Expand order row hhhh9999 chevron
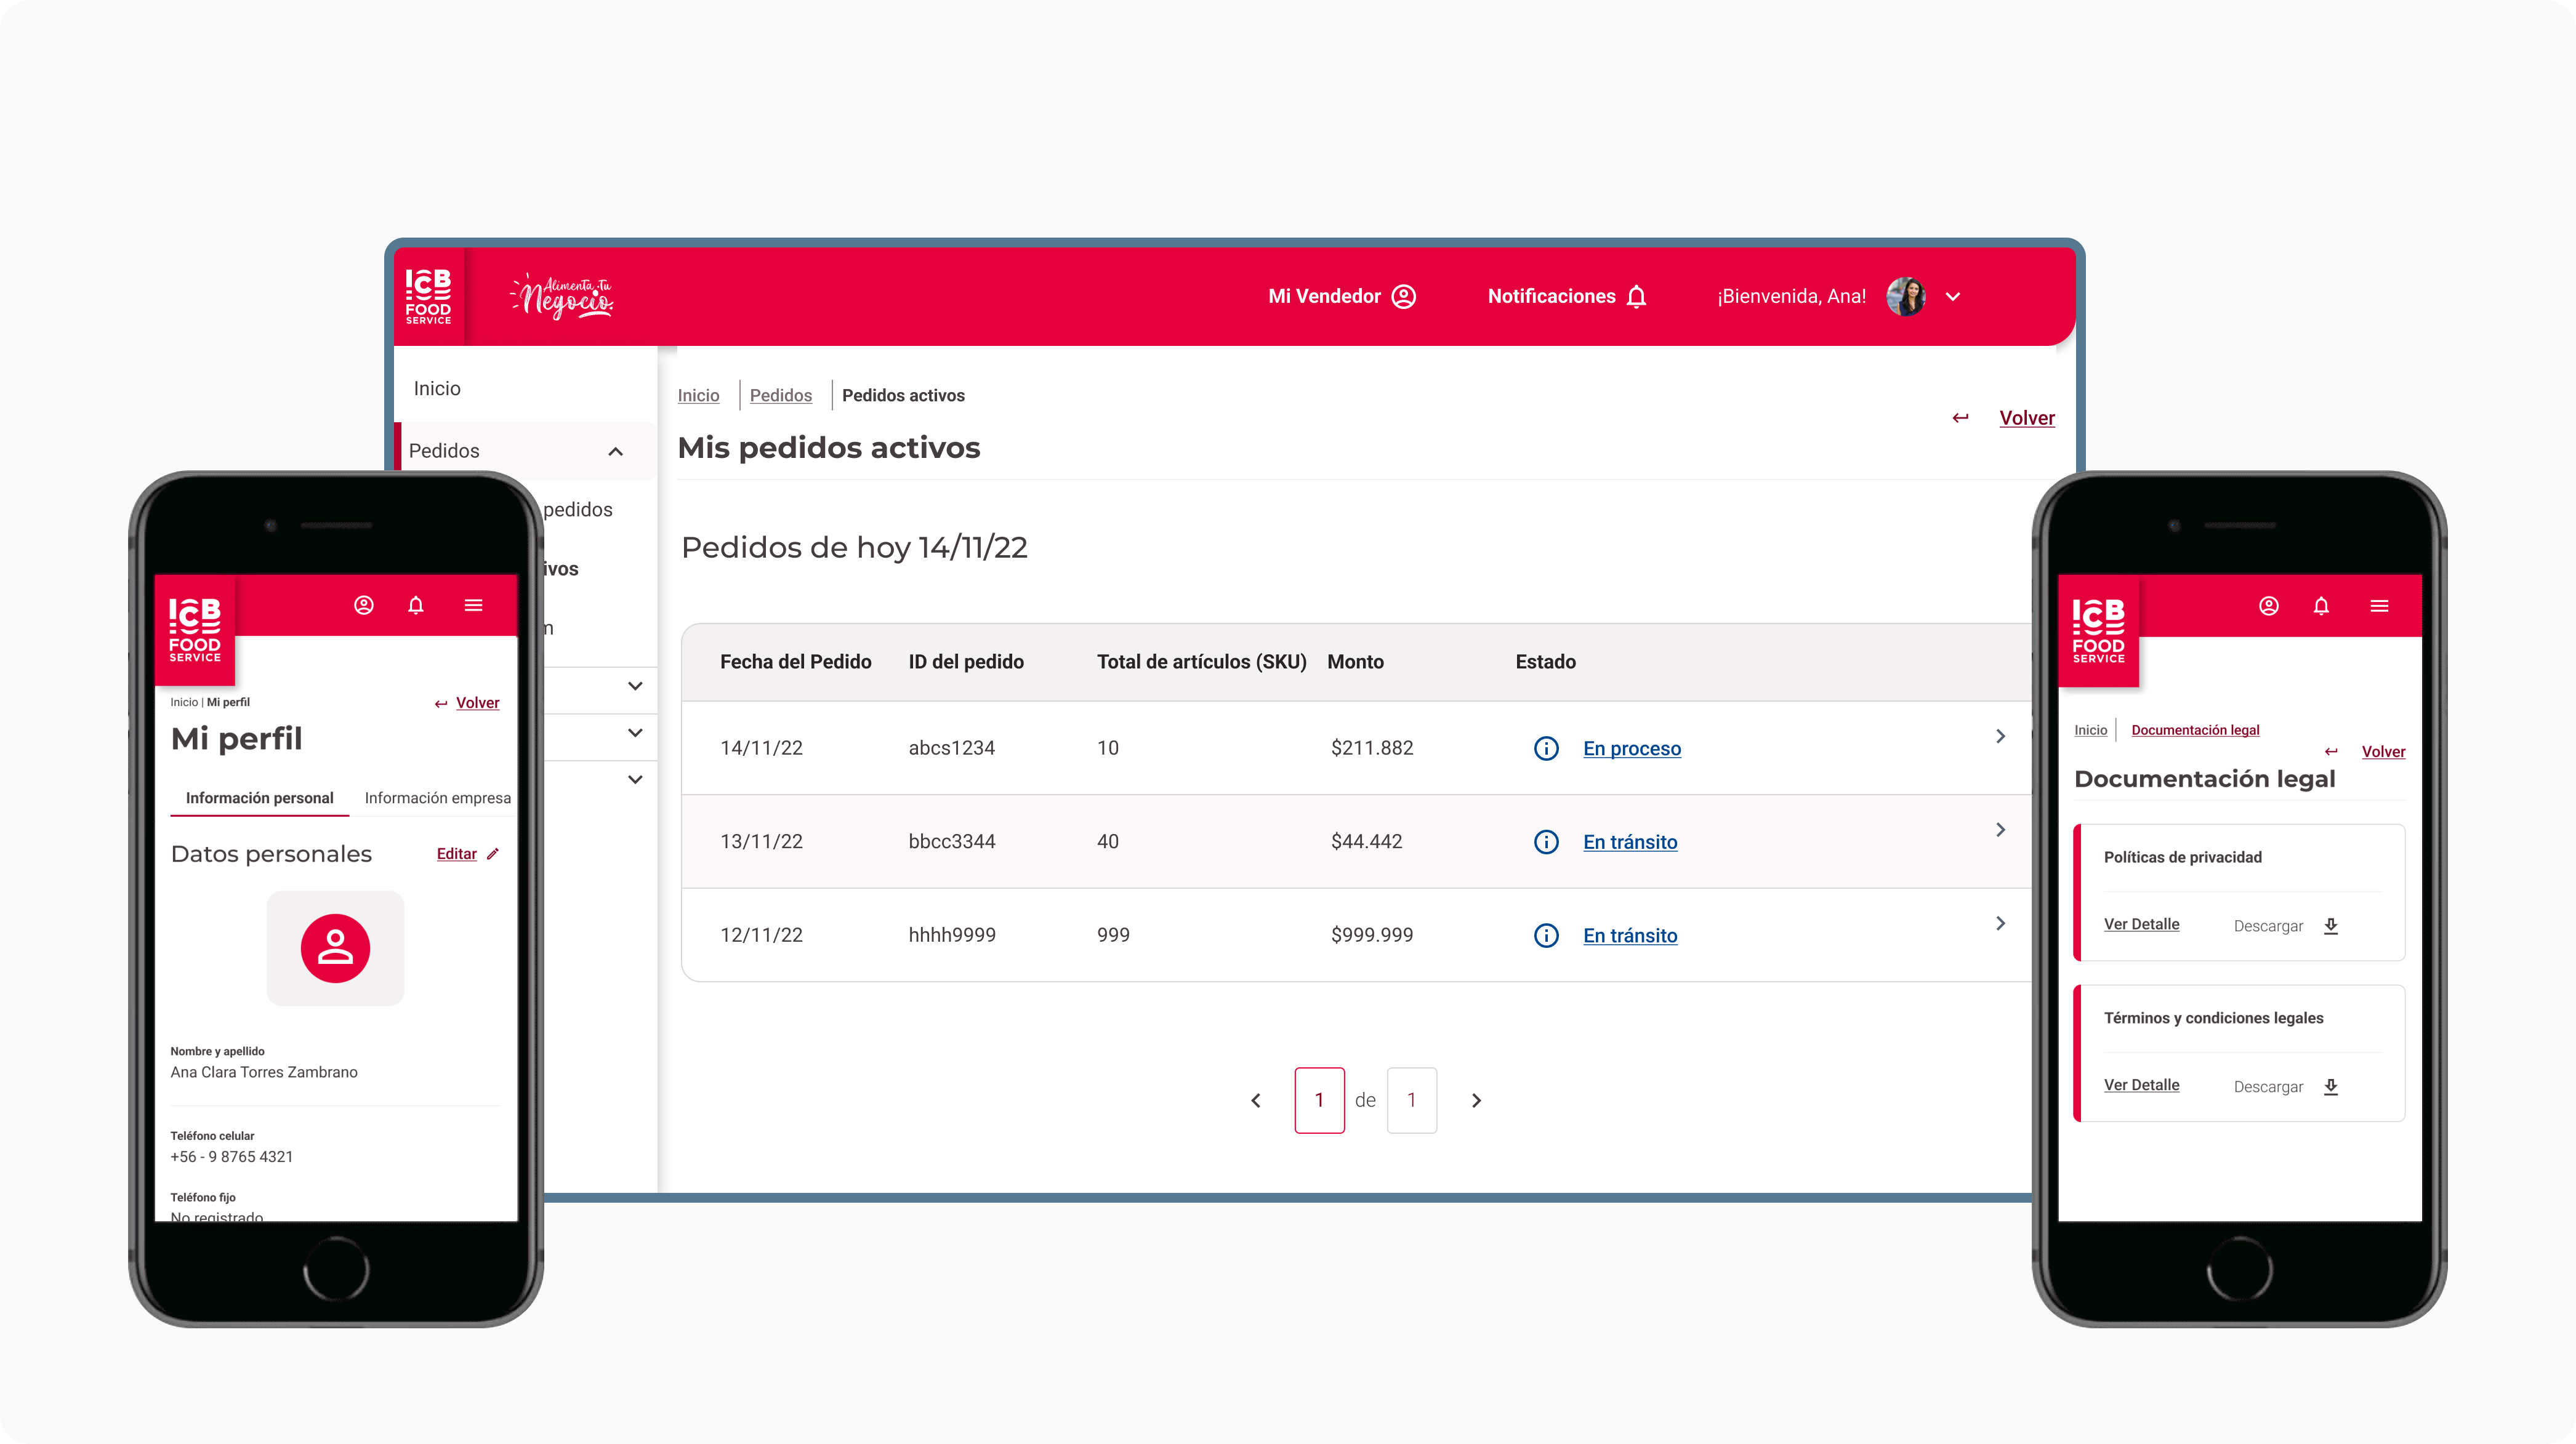The image size is (2576, 1444). pyautogui.click(x=2000, y=923)
